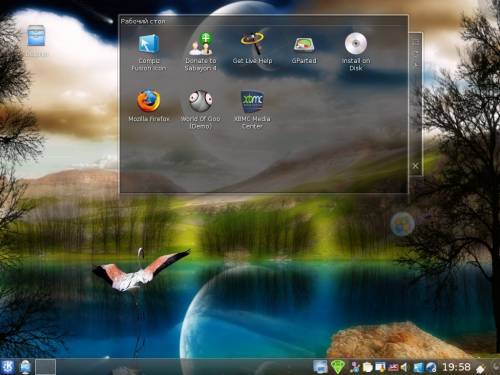Open the blue drawer icon on the desktop

pyautogui.click(x=36, y=36)
